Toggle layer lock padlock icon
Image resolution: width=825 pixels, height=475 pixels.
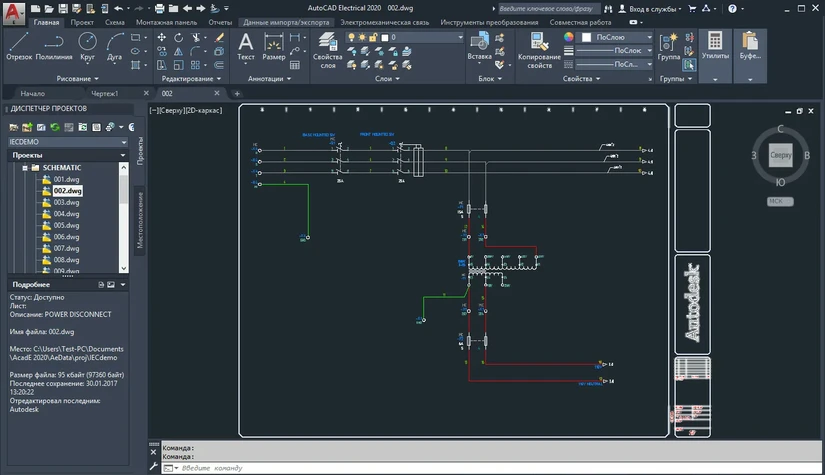[x=373, y=37]
